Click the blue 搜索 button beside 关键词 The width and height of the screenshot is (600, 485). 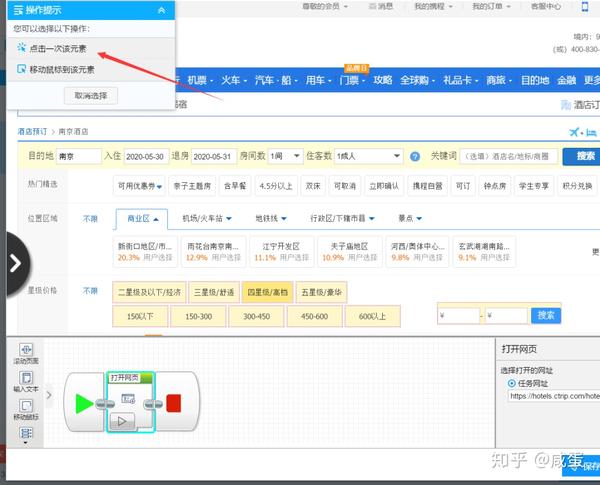coord(583,157)
